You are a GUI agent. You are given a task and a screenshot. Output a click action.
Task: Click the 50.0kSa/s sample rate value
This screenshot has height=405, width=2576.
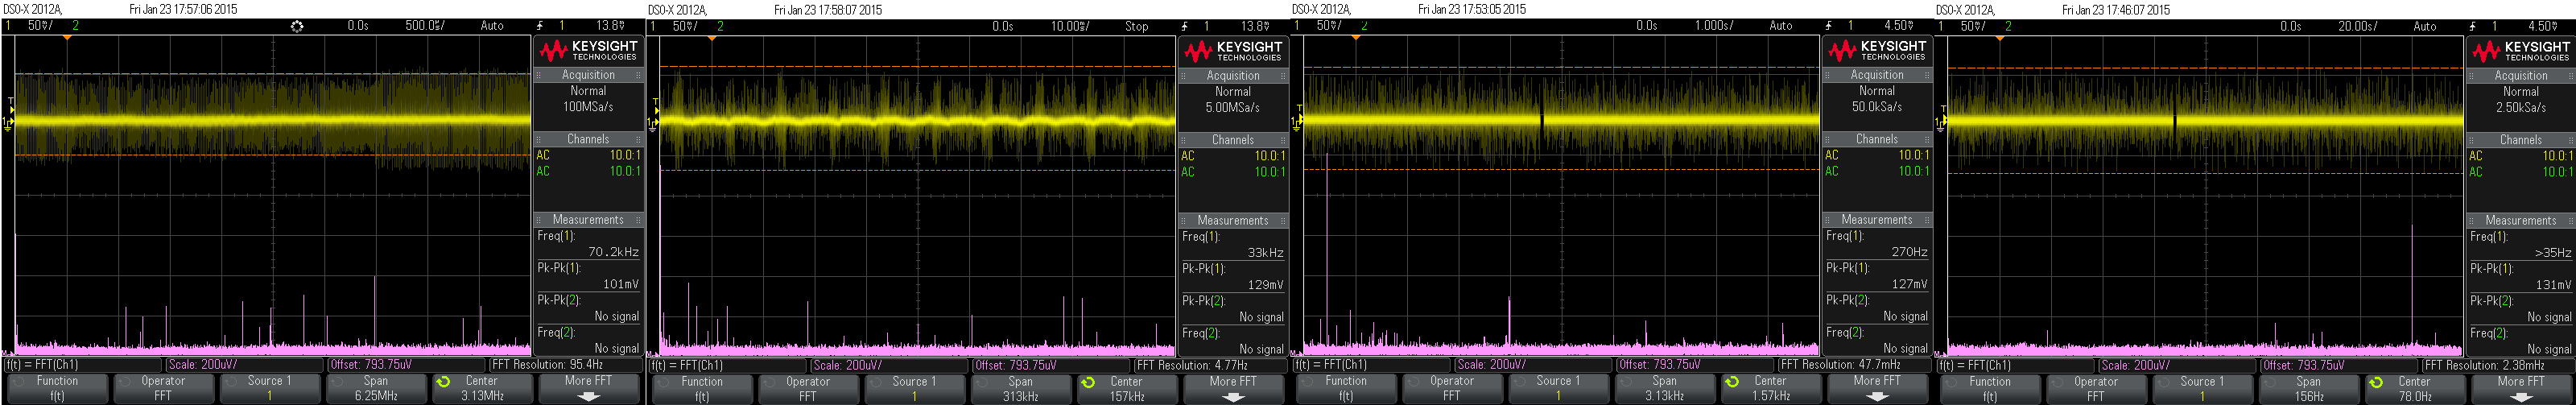(1877, 106)
